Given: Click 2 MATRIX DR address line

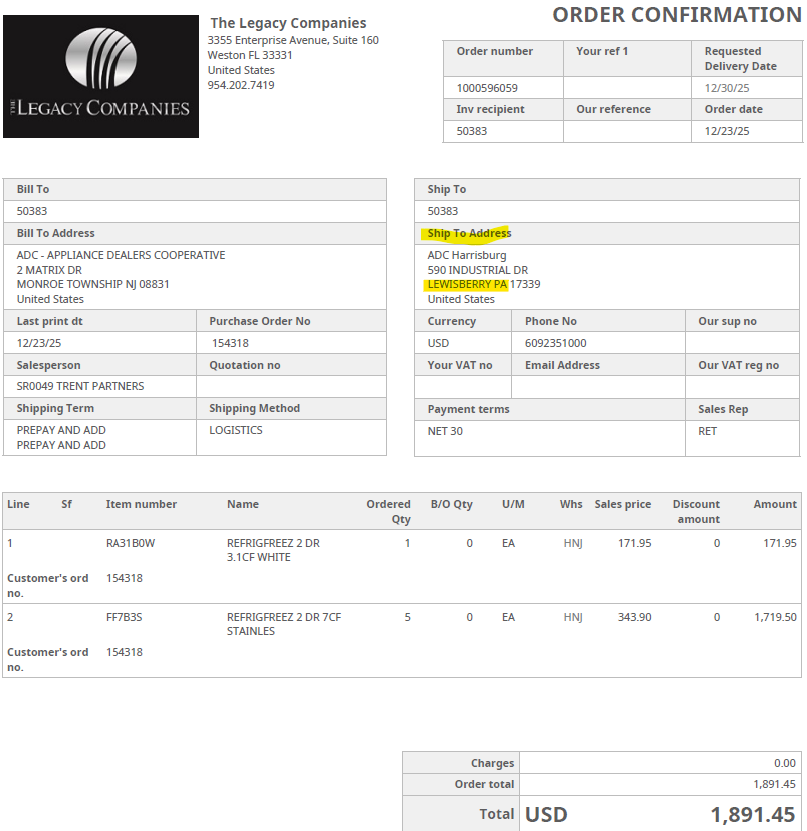Looking at the screenshot, I should click(x=49, y=270).
